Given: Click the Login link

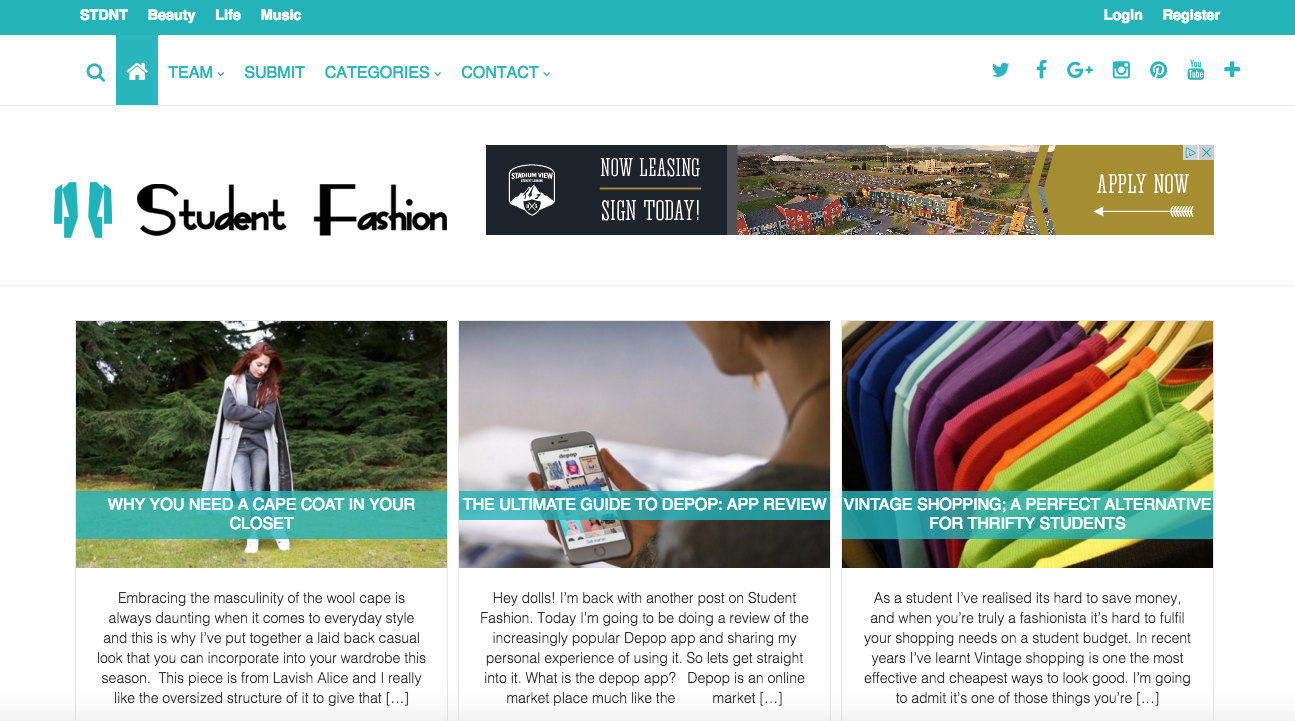Looking at the screenshot, I should pyautogui.click(x=1123, y=15).
